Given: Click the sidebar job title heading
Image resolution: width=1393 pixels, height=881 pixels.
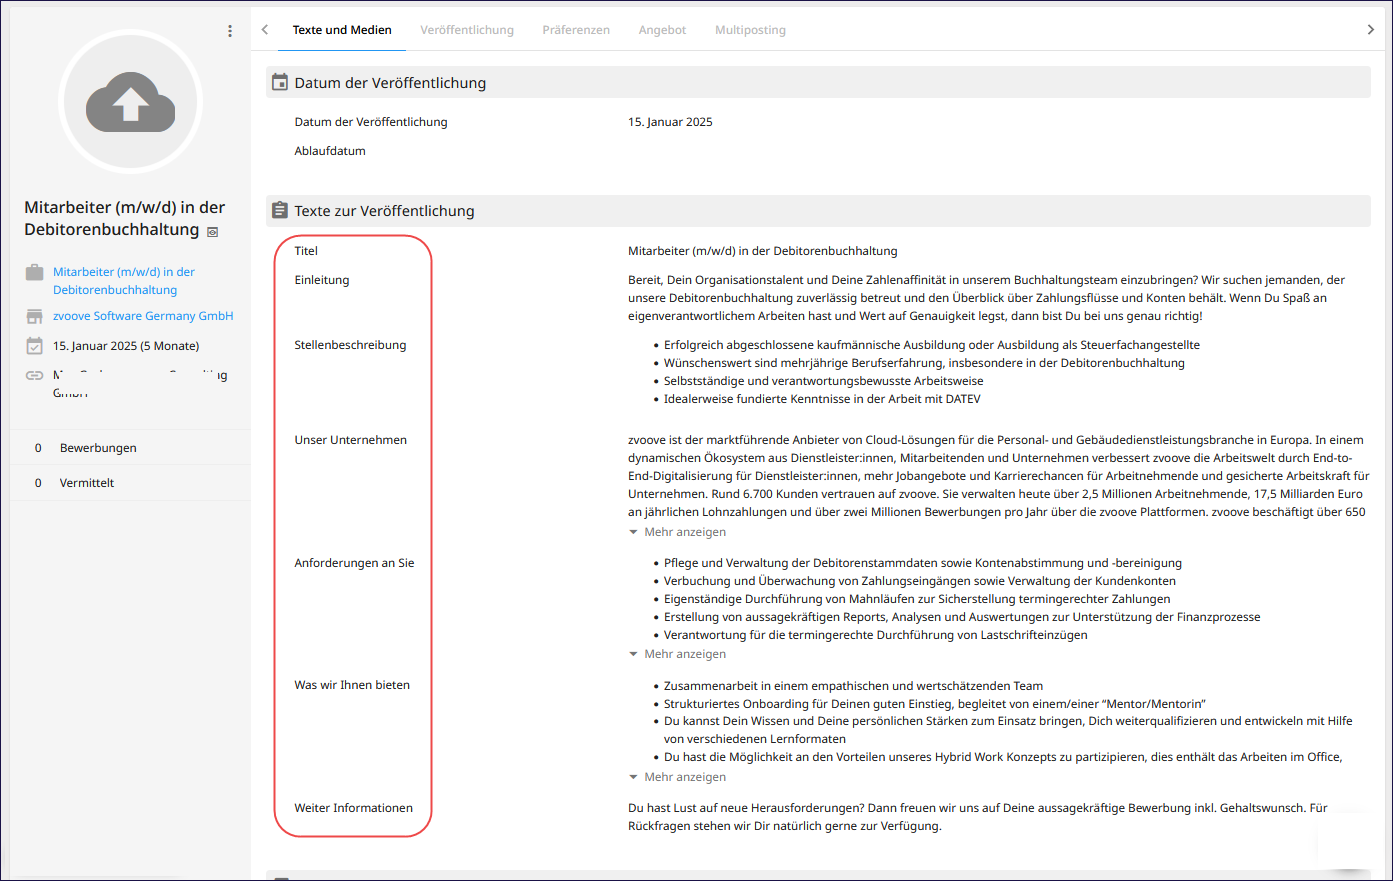Looking at the screenshot, I should (124, 218).
